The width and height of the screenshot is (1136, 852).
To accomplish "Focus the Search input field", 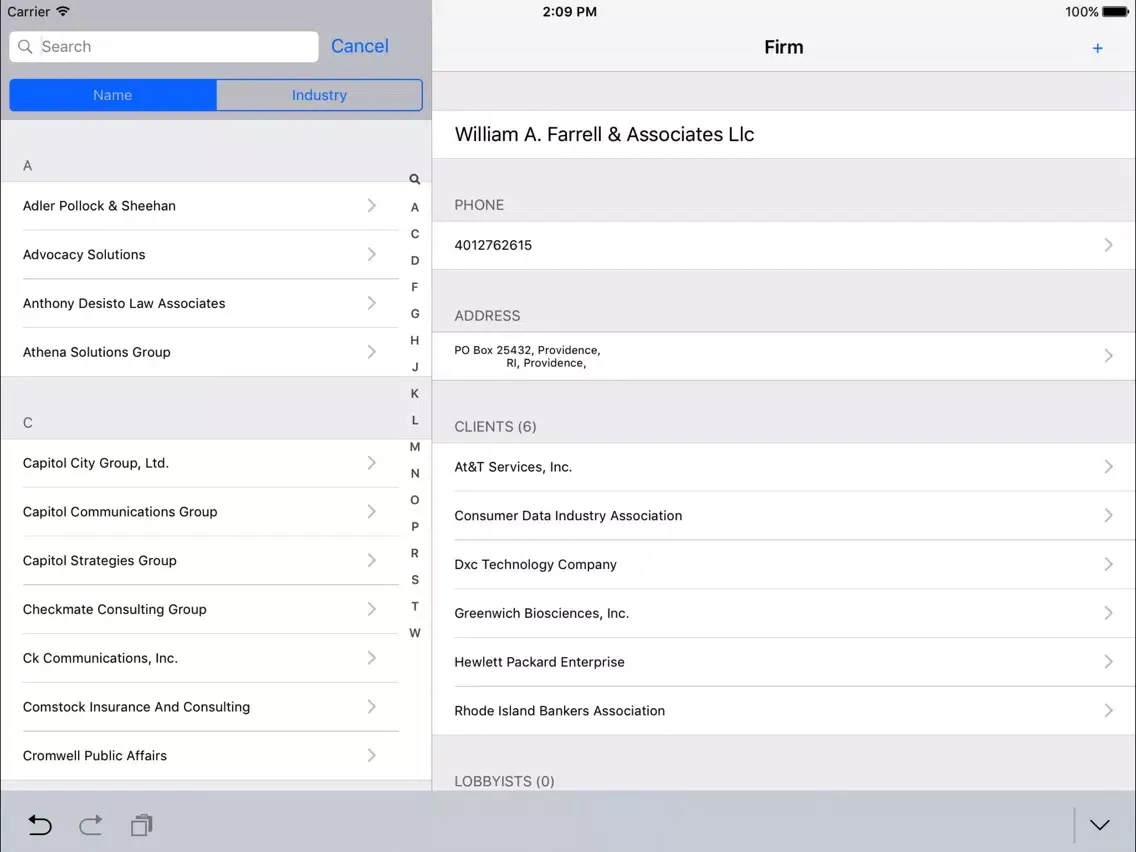I will click(x=164, y=46).
